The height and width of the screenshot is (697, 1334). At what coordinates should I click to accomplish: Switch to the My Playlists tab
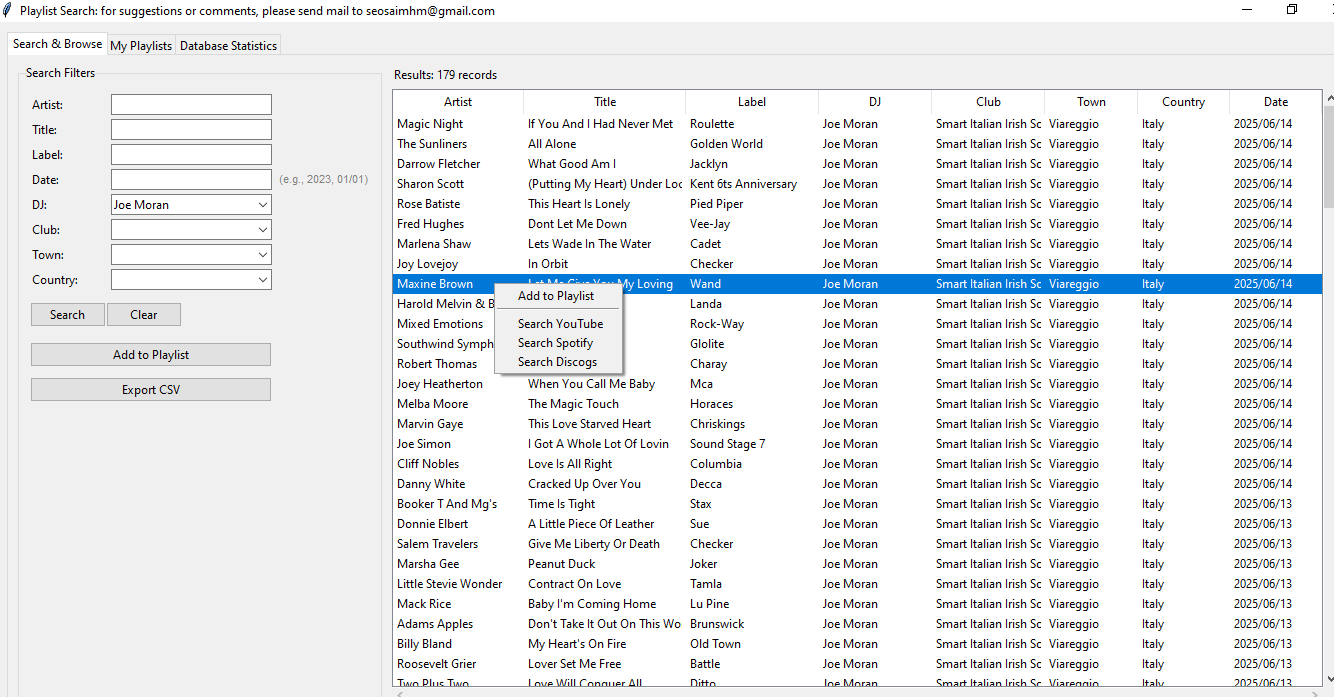click(x=141, y=46)
